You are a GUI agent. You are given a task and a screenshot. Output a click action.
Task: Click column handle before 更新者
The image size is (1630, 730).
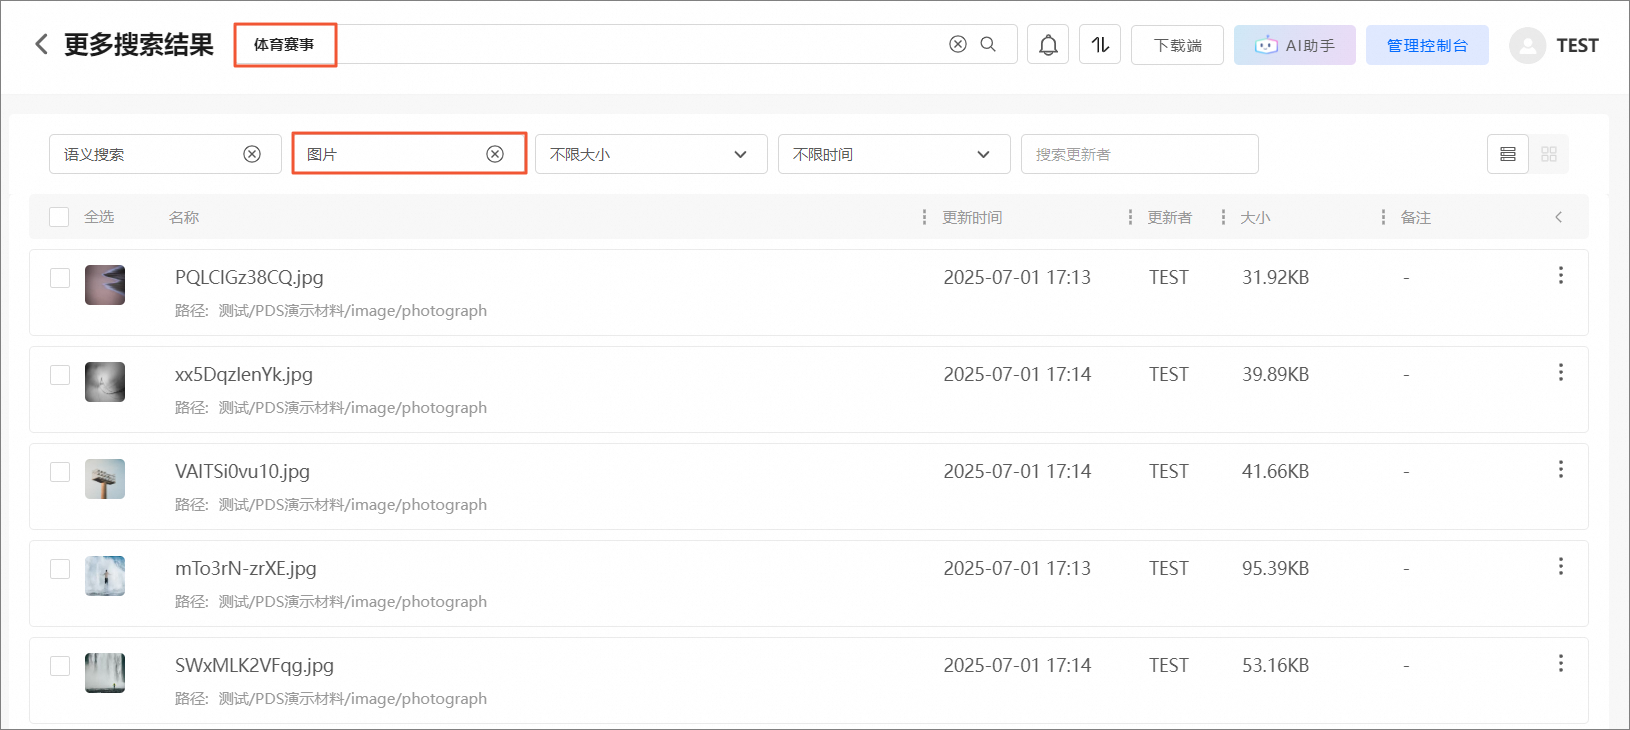[x=1130, y=217]
